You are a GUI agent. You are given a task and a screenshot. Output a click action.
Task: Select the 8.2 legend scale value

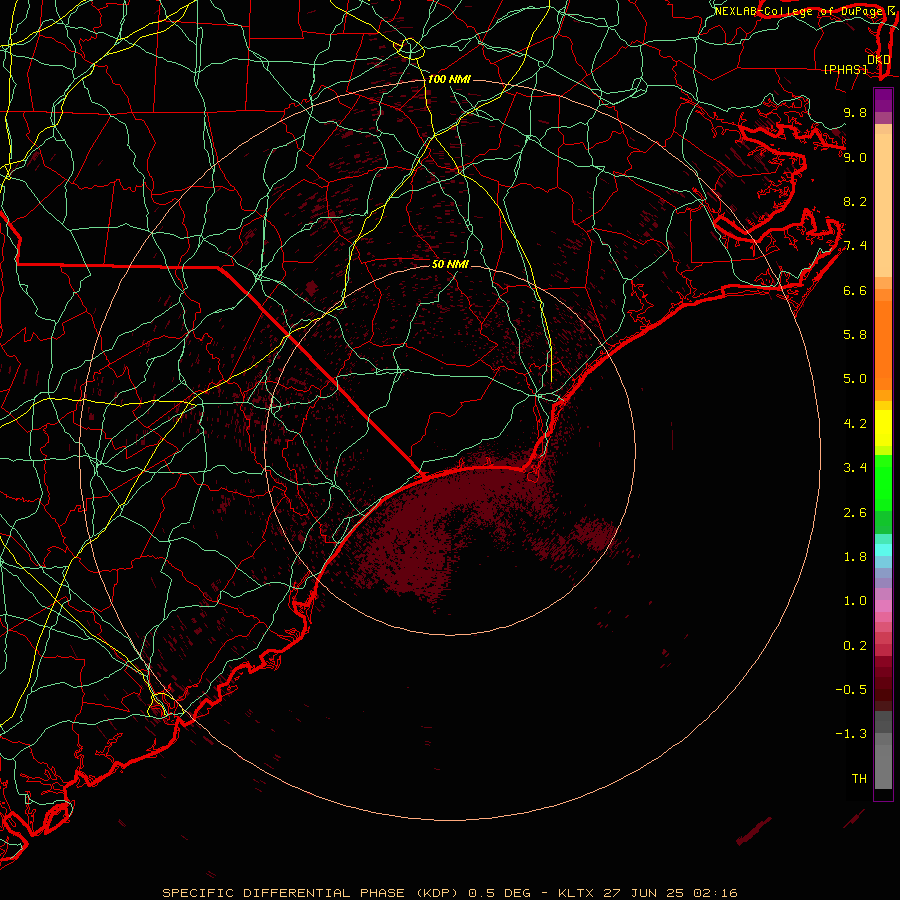pyautogui.click(x=855, y=201)
